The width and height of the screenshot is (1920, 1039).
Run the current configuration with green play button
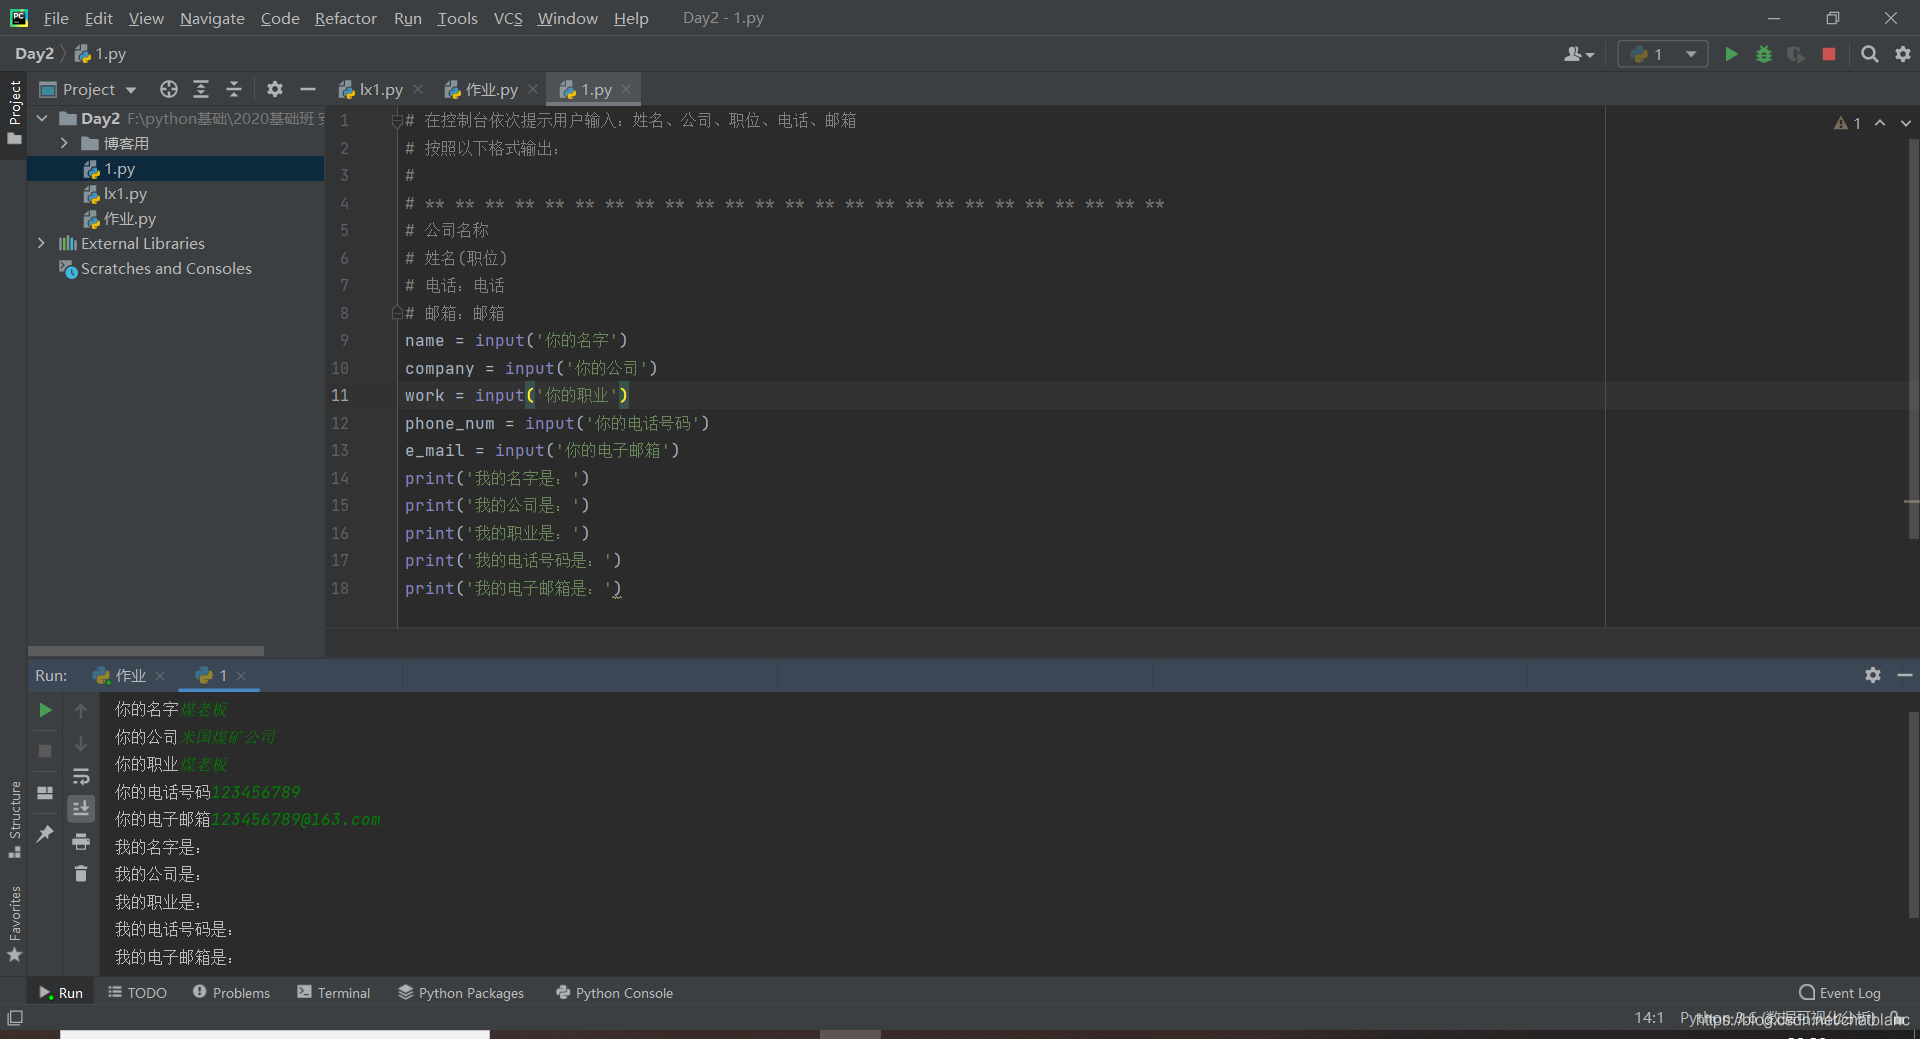(1731, 54)
